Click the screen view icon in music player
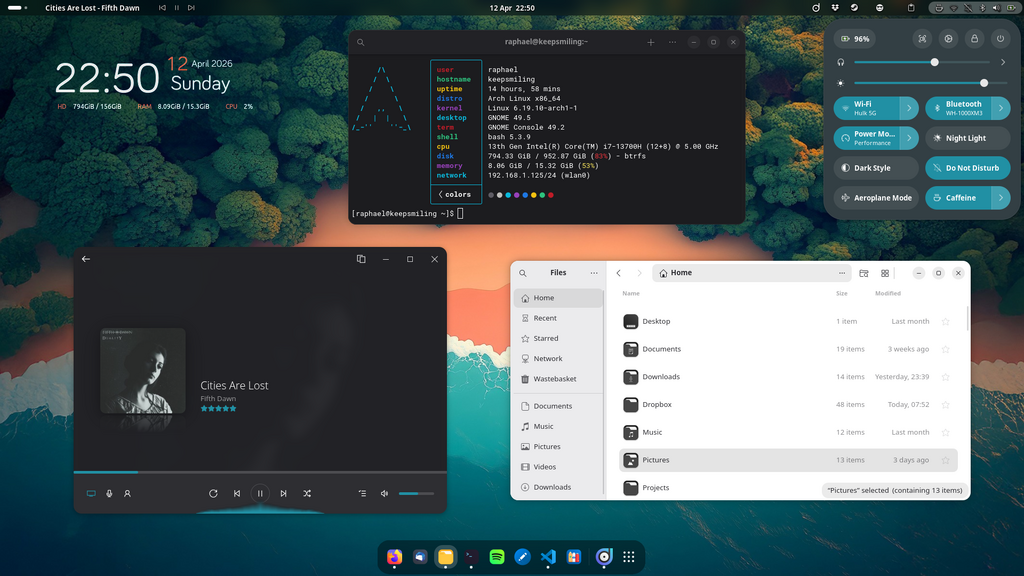This screenshot has width=1024, height=576. (91, 494)
